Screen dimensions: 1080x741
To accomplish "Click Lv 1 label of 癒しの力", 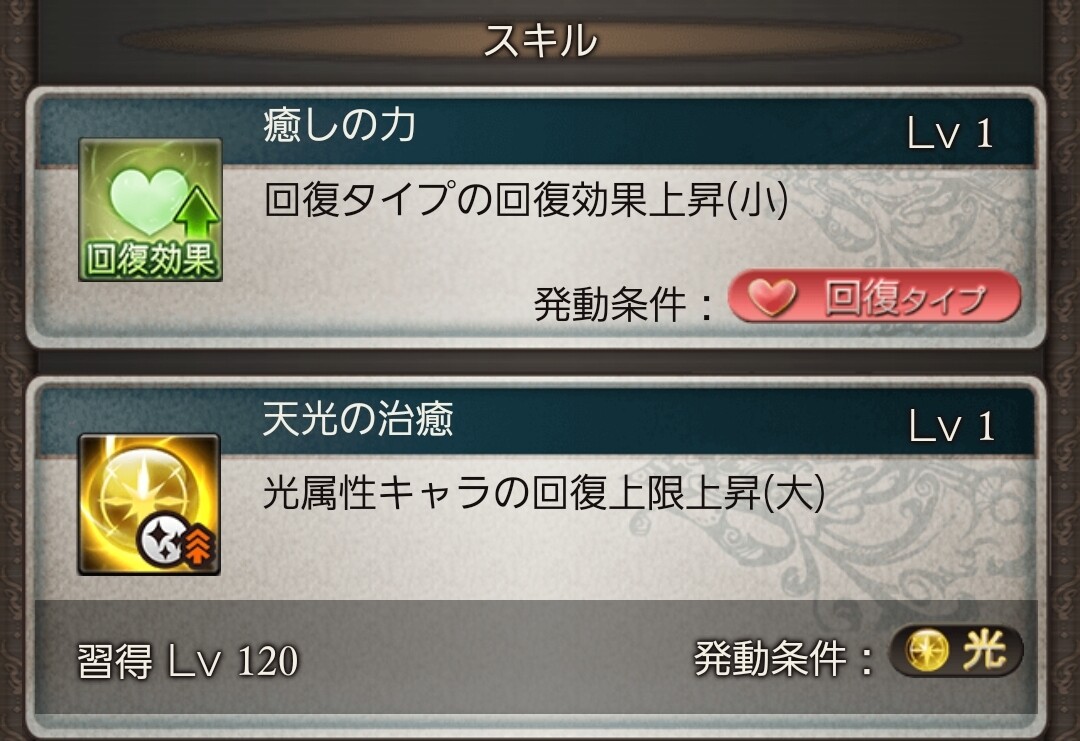I will (x=950, y=134).
